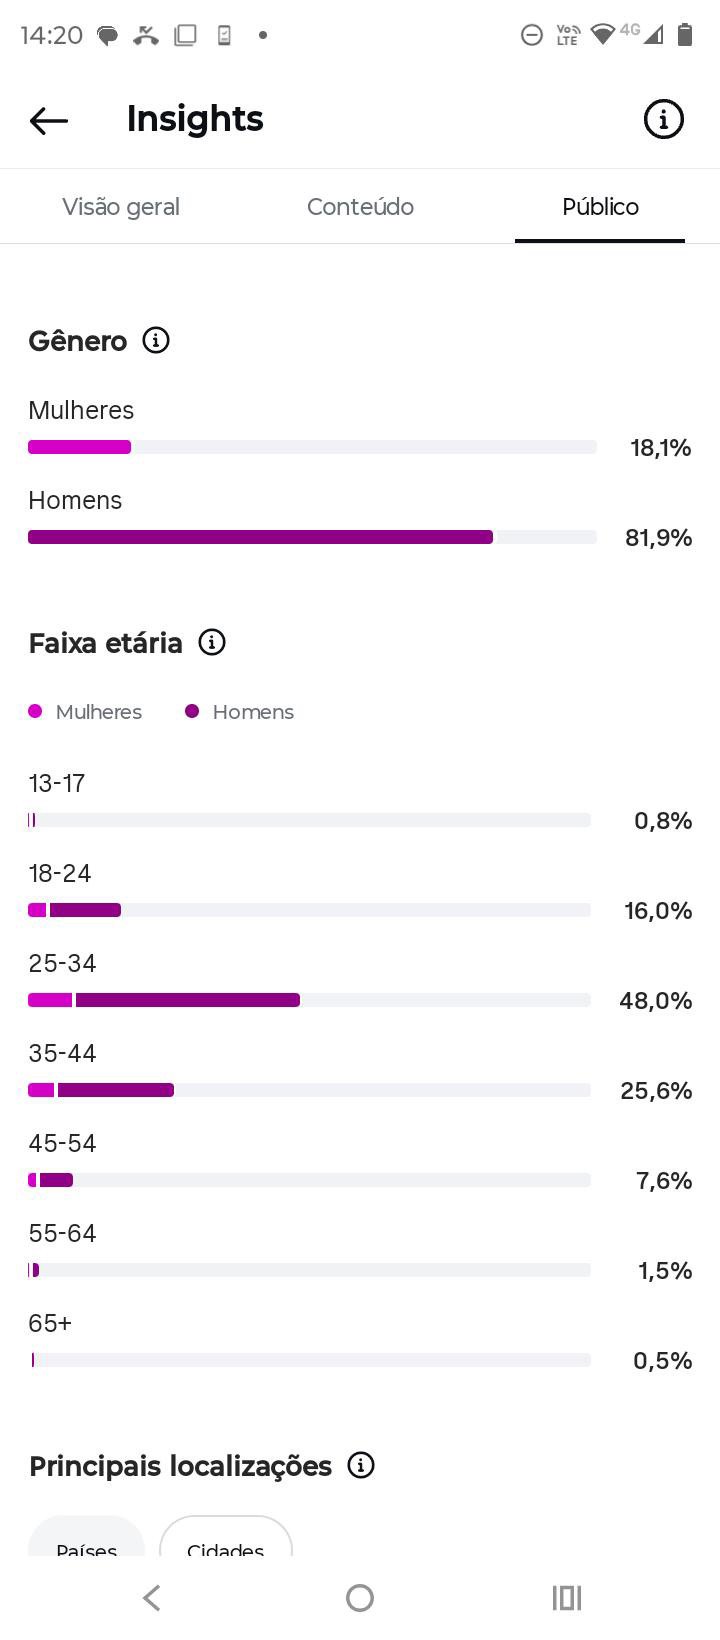This screenshot has width=720, height=1640.
Task: Open the Insights info icon in header
Action: [663, 119]
